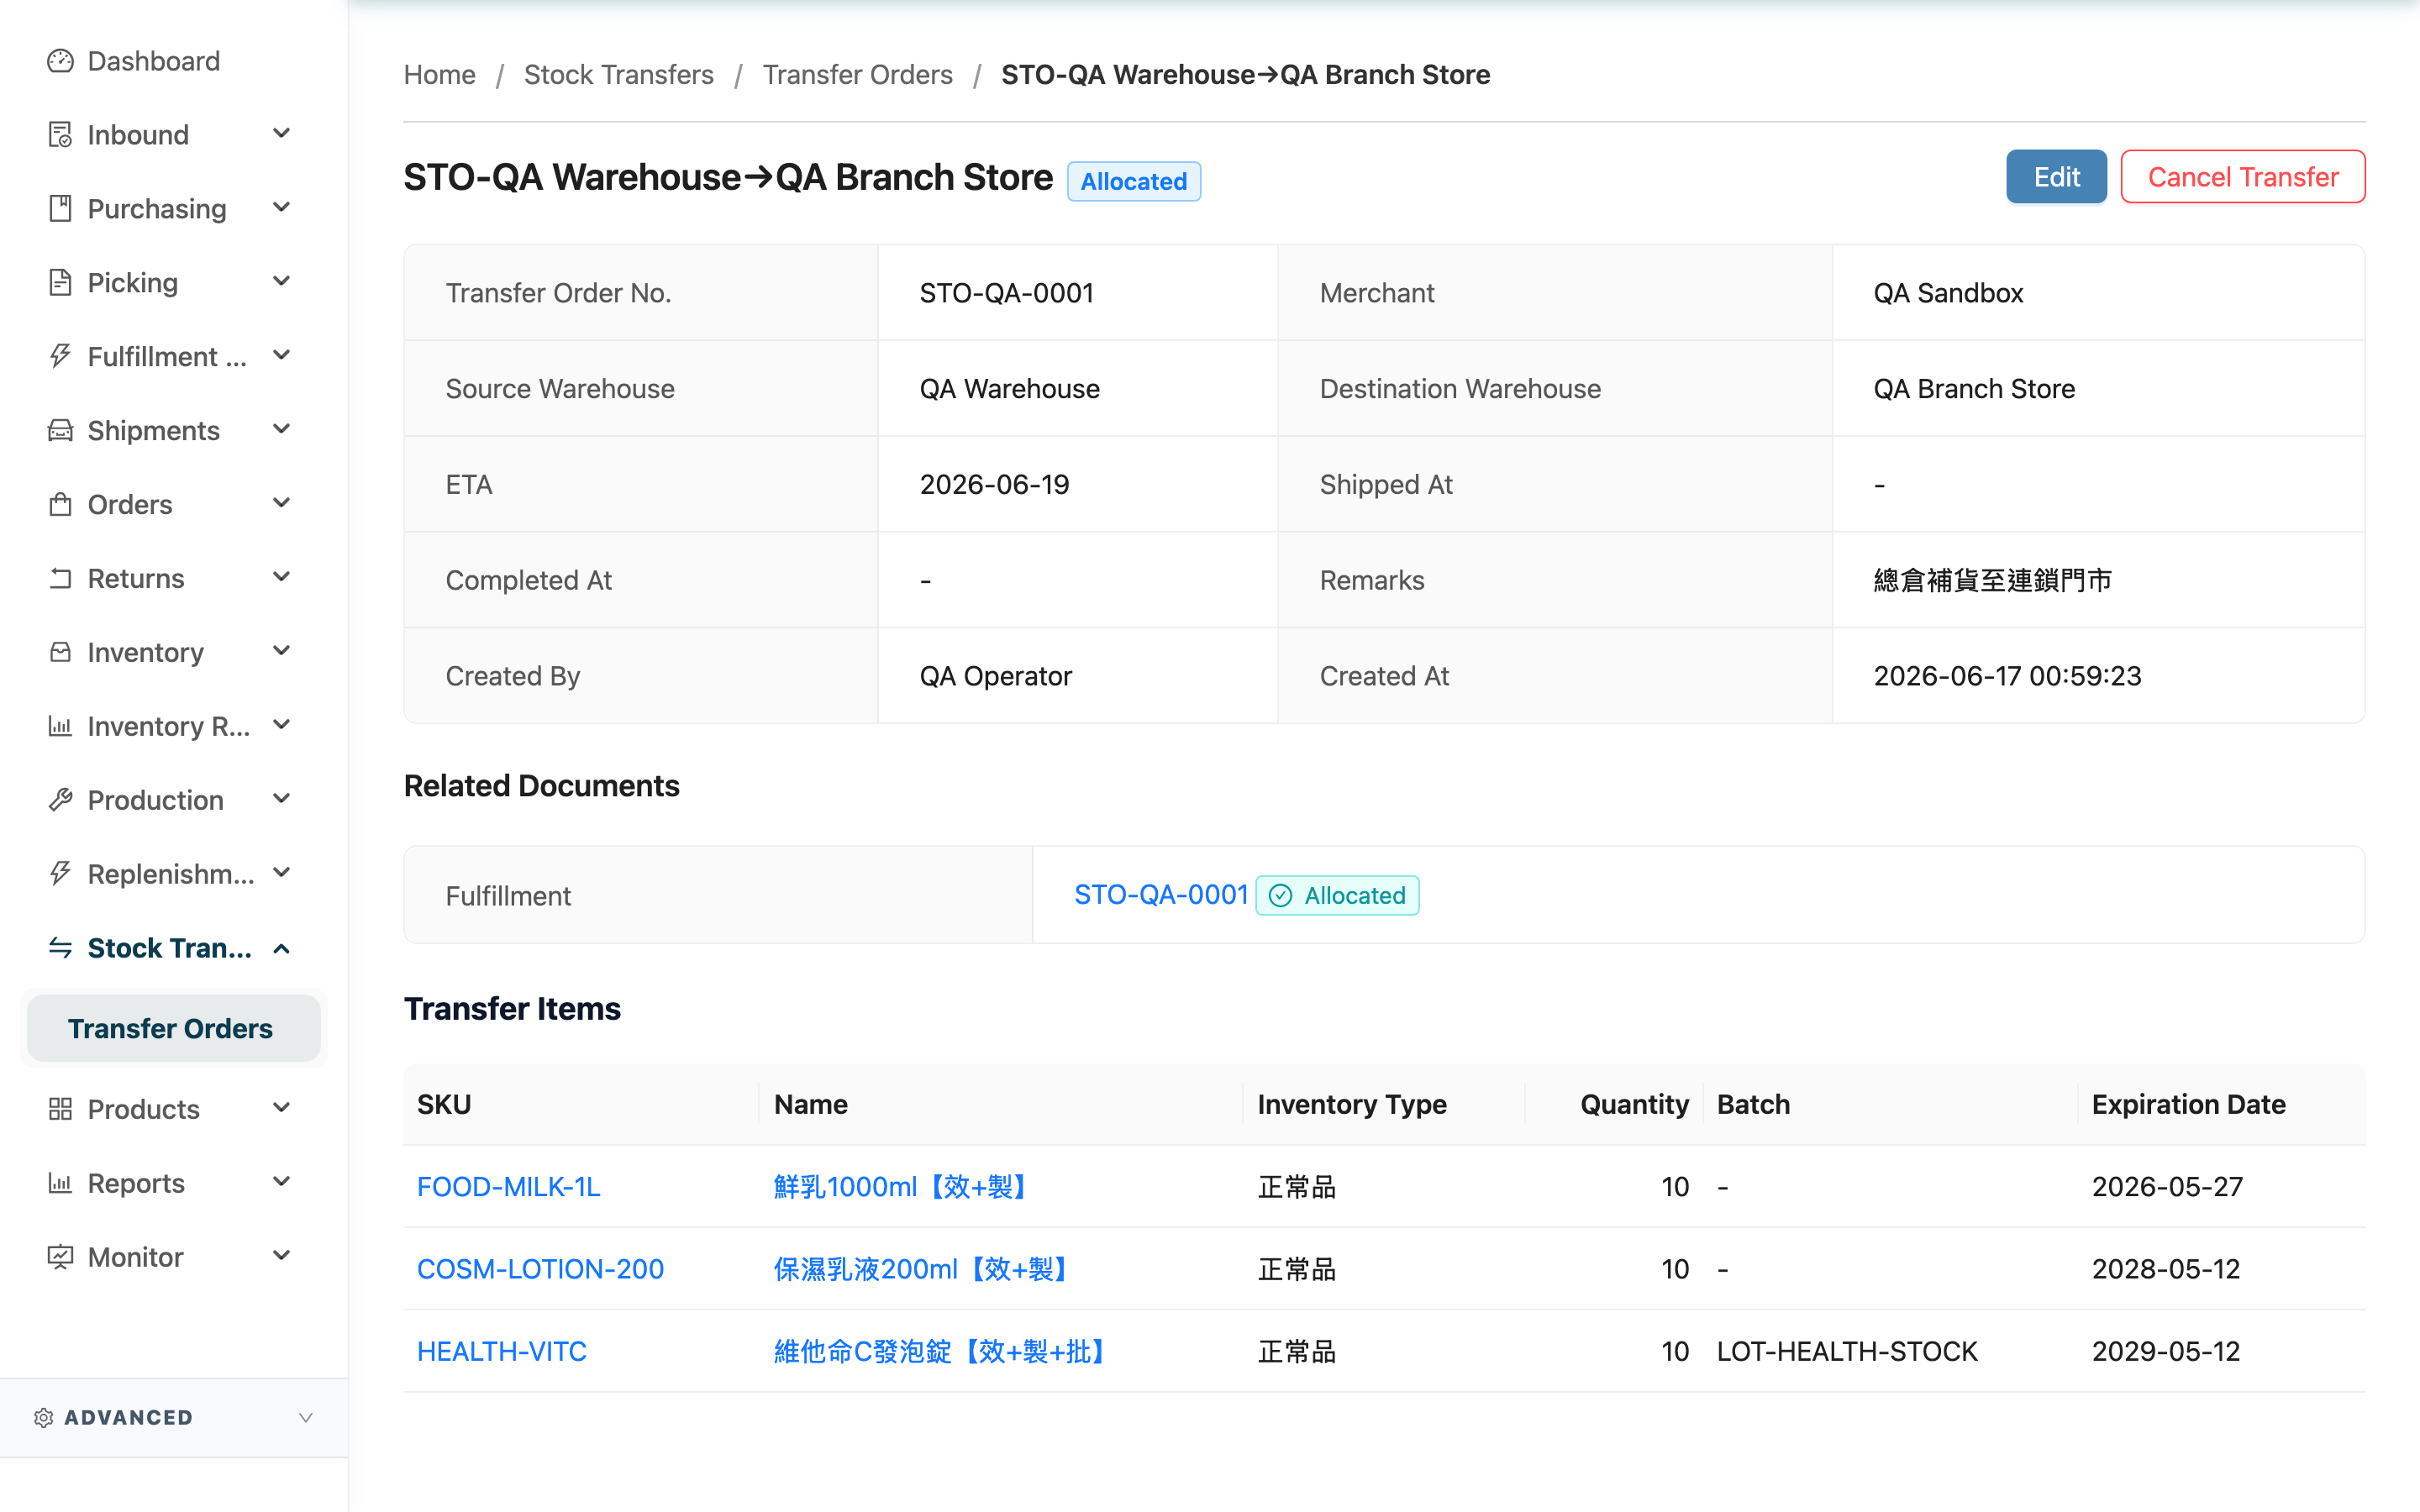This screenshot has height=1512, width=2420.
Task: Click the Stock Transfers swap icon
Action: (x=60, y=948)
